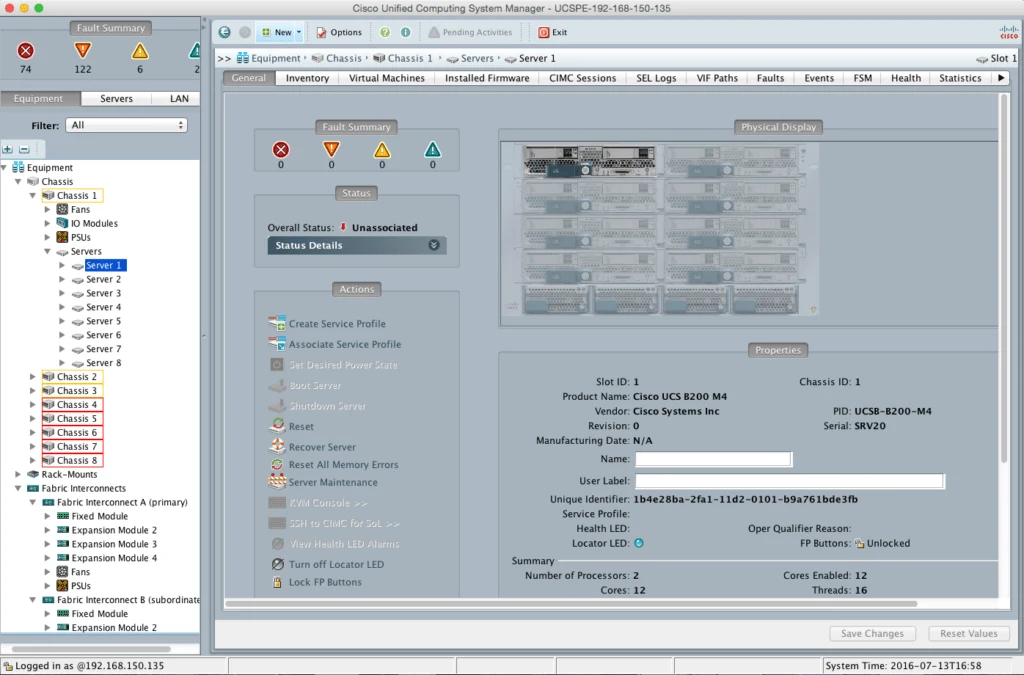Click the vertical scrollbar in properties pane
Viewport: 1024px width, 675px height.
coord(1004,277)
